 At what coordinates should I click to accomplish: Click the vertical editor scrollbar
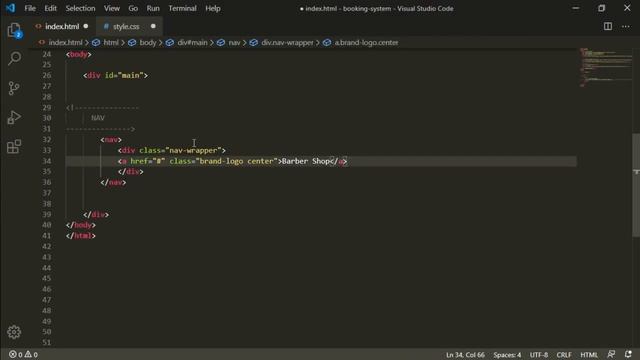click(x=636, y=184)
